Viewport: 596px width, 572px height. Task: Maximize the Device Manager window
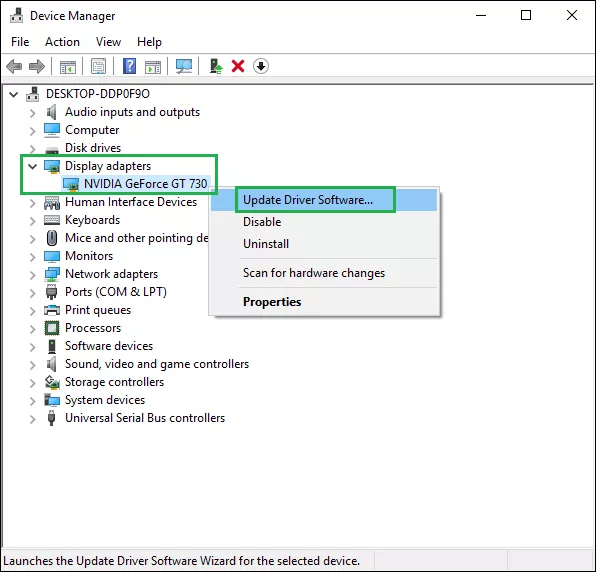(x=526, y=16)
